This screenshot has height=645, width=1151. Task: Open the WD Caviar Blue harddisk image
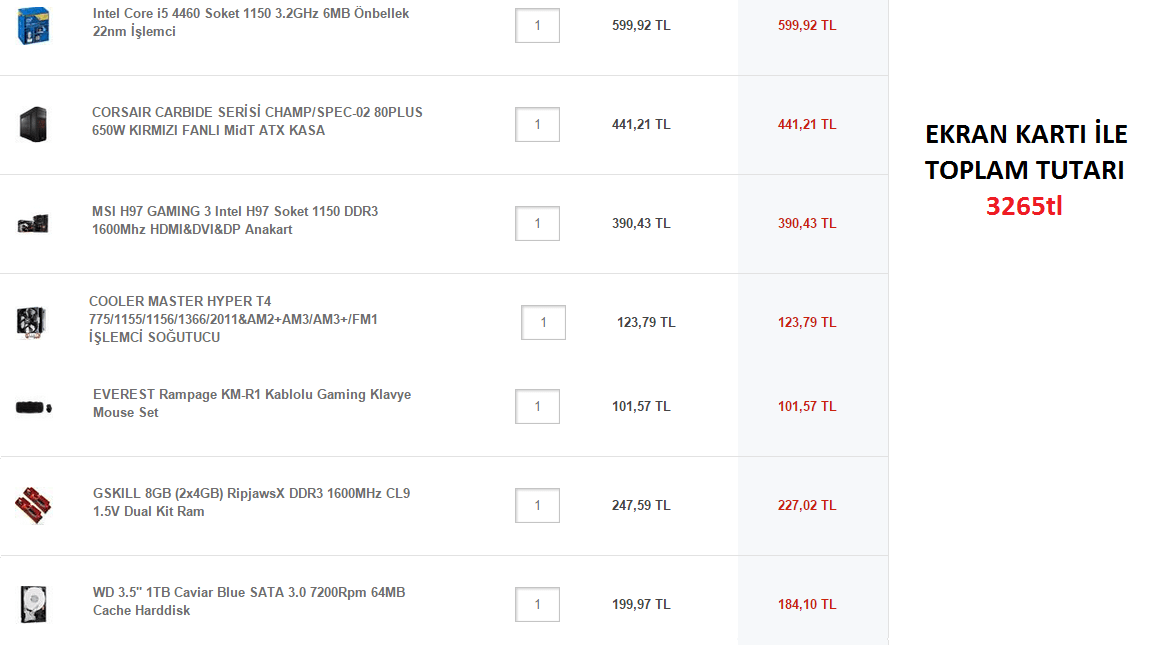(x=32, y=604)
